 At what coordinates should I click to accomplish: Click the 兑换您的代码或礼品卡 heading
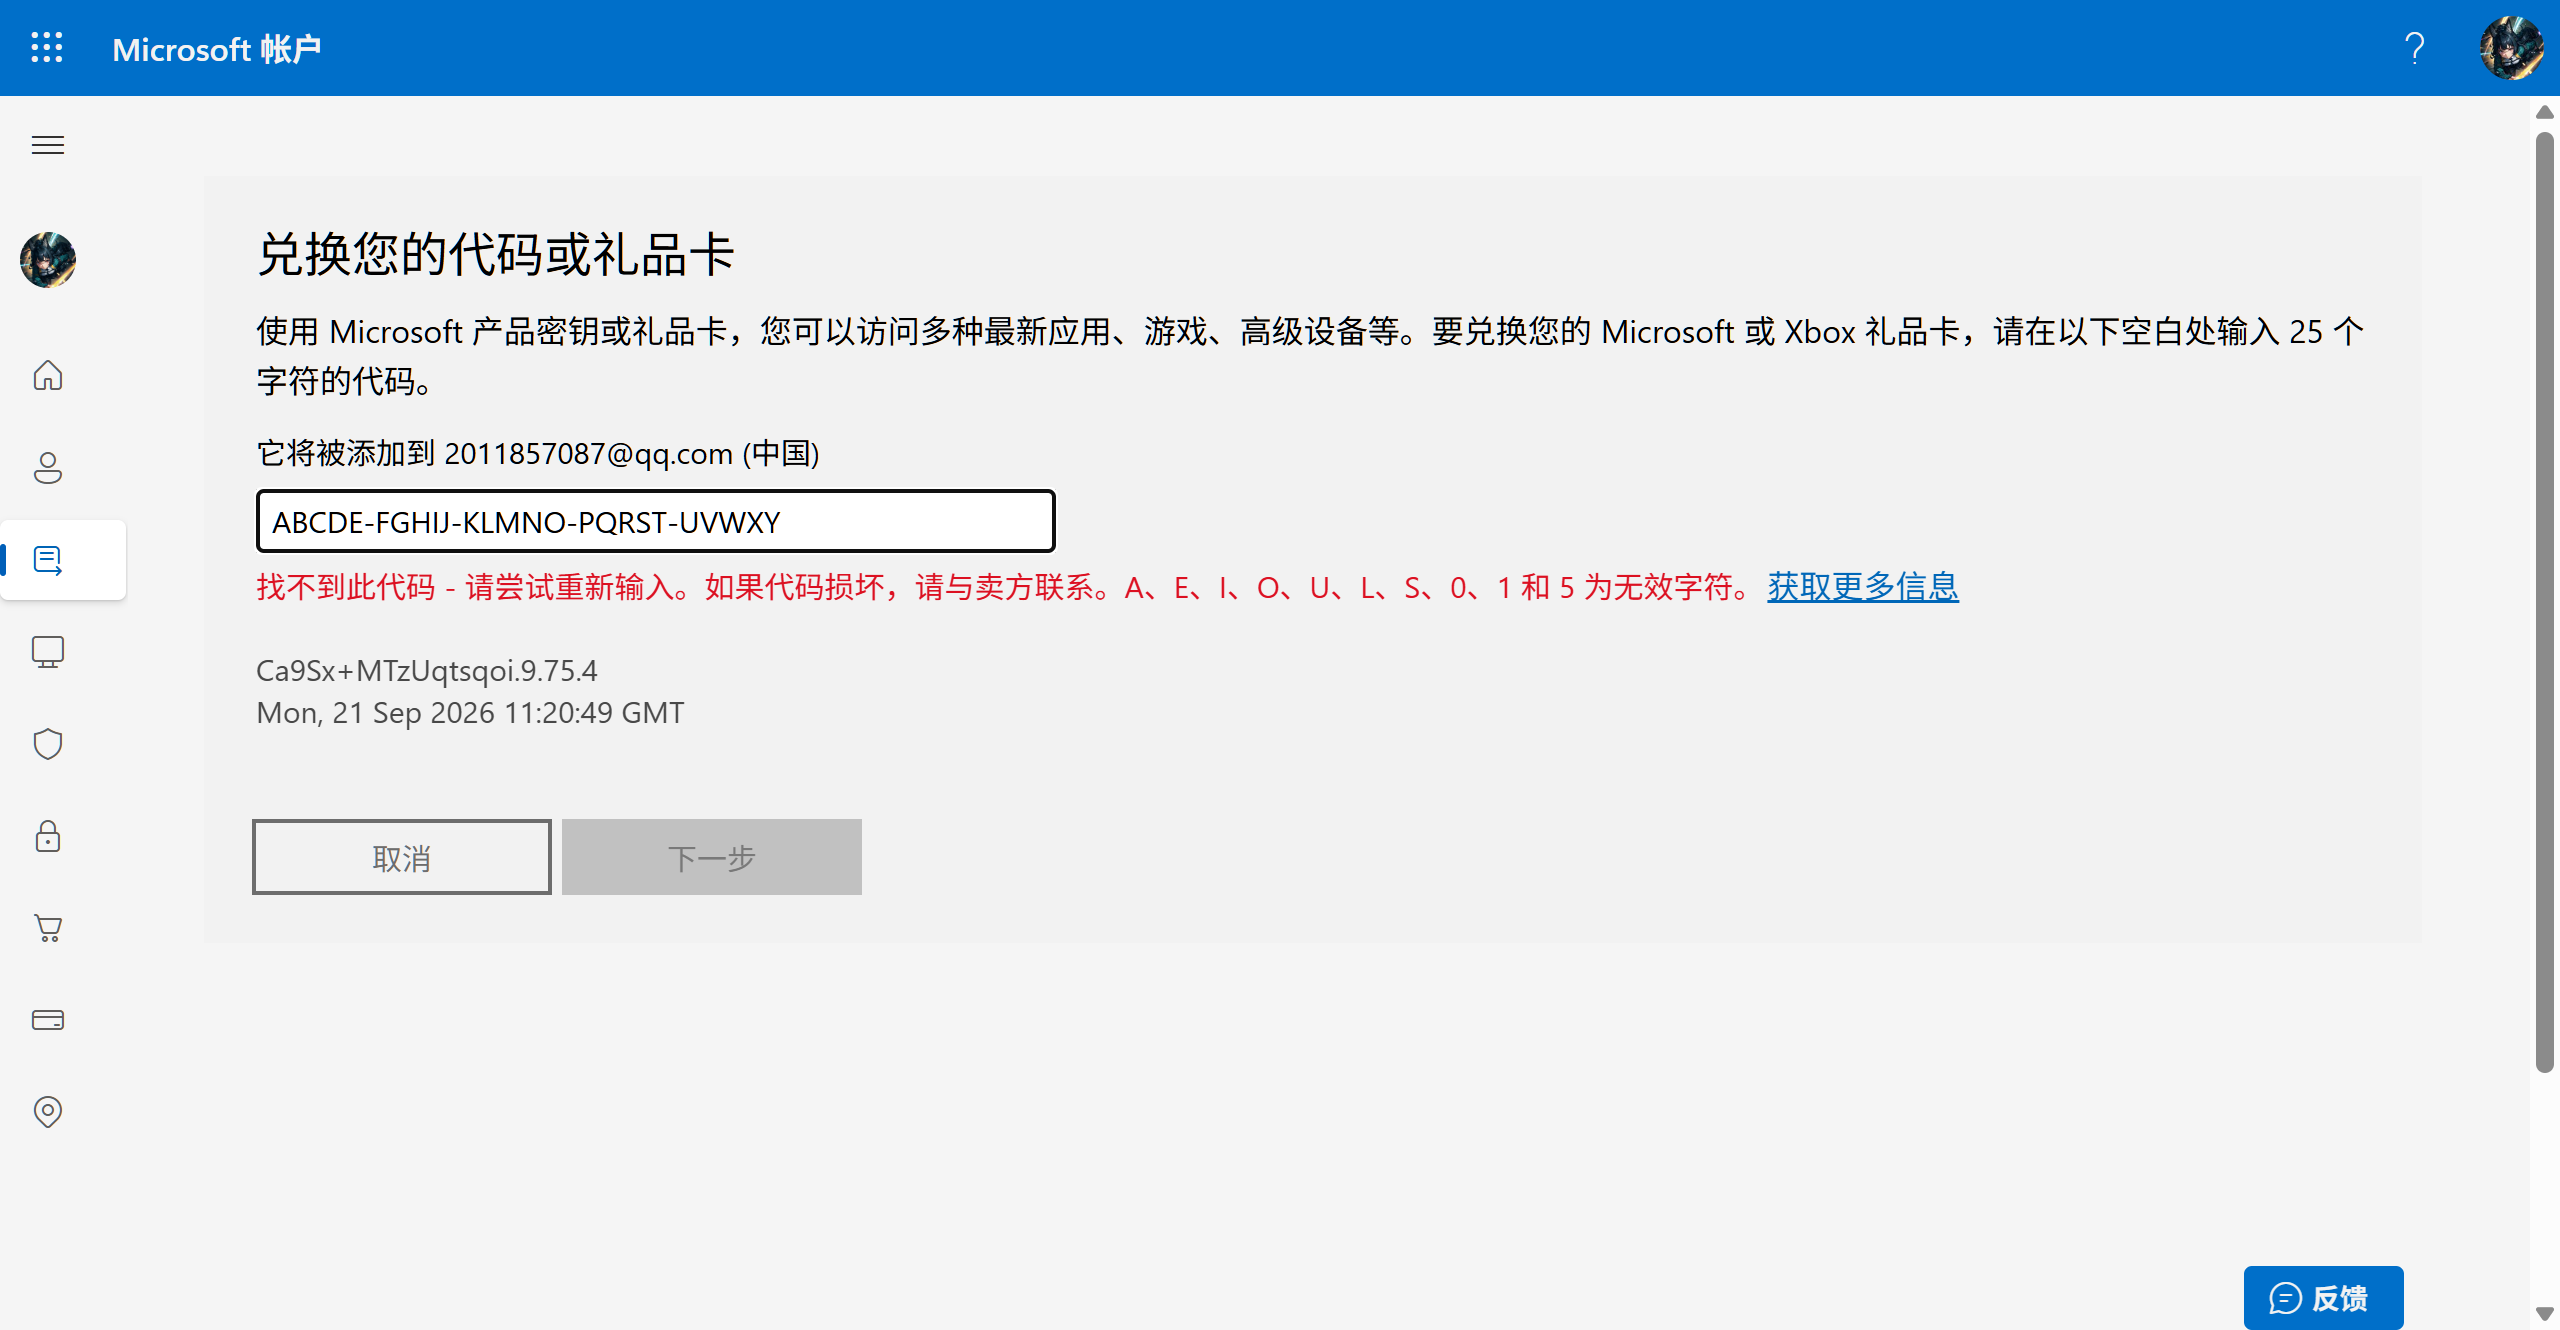[x=496, y=254]
